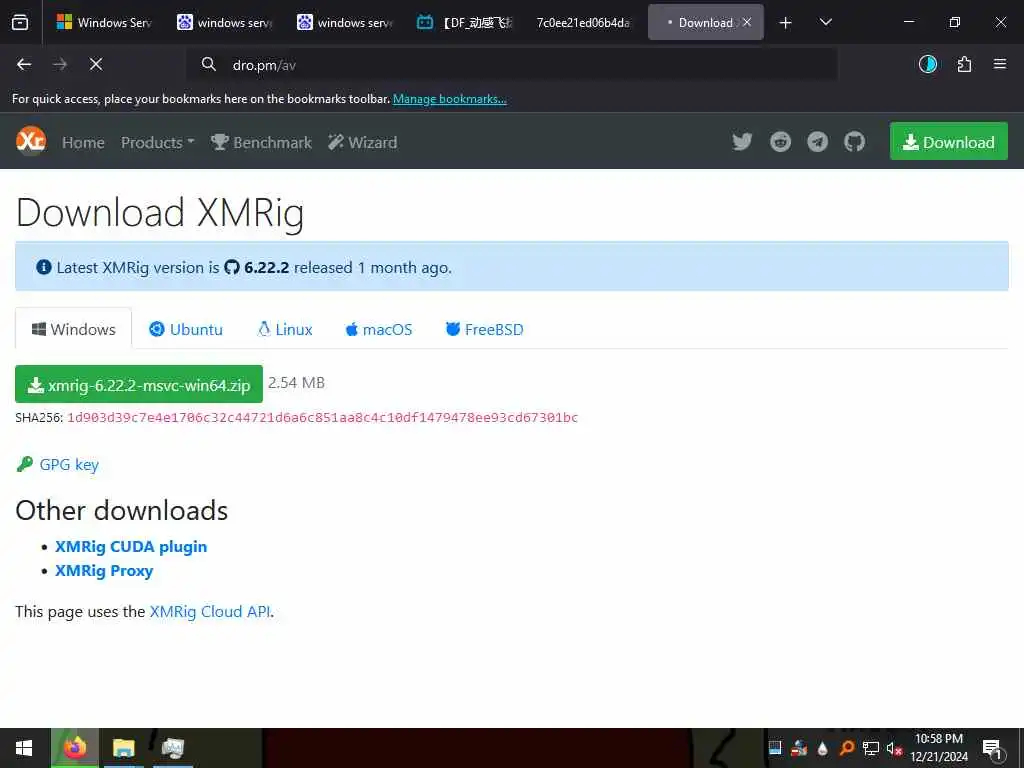Image resolution: width=1024 pixels, height=768 pixels.
Task: Click the XMRig logo in navbar
Action: point(31,140)
